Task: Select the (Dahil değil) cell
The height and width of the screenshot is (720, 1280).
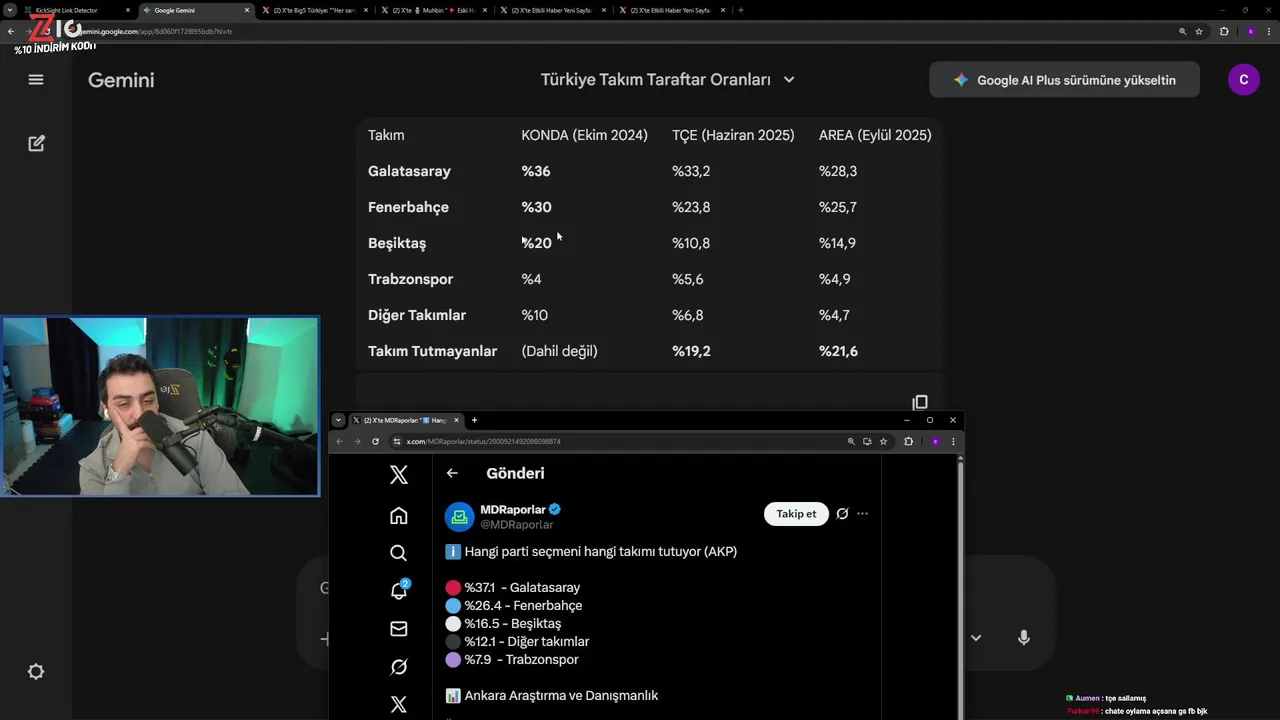Action: (559, 351)
